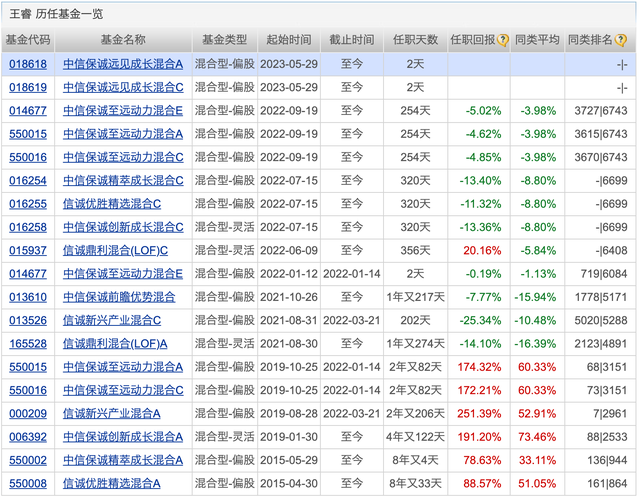The height and width of the screenshot is (499, 640).
Task: Click the help icon beside 同类排名 header
Action: click(620, 40)
